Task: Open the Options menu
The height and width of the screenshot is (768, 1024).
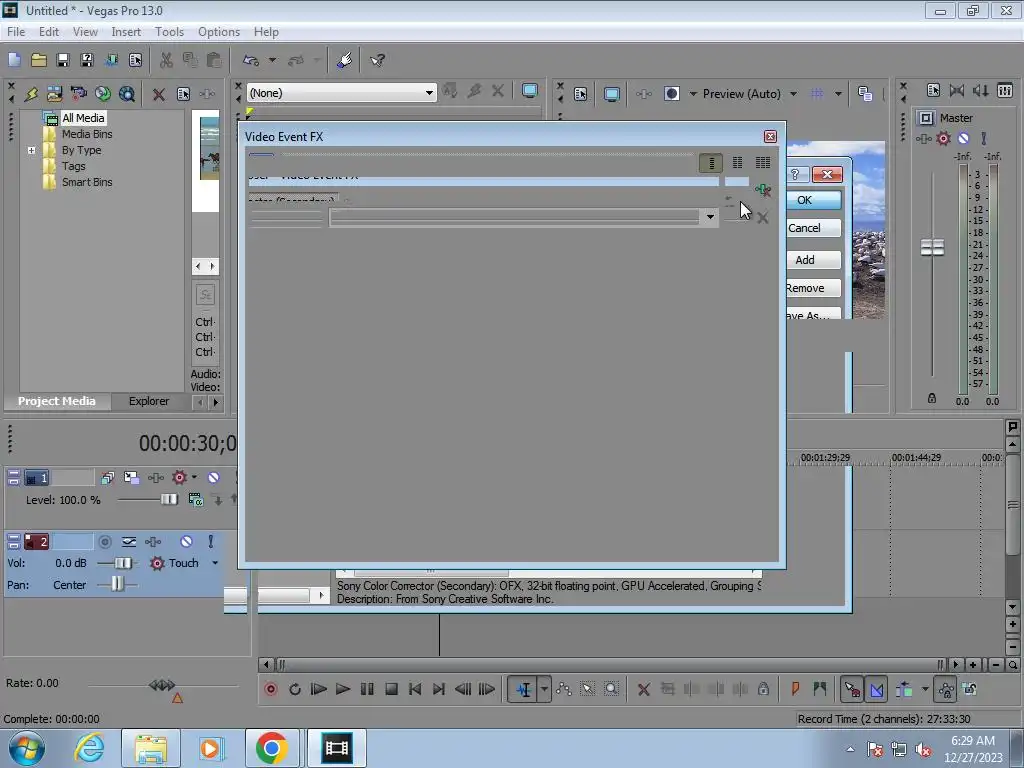Action: 219,31
